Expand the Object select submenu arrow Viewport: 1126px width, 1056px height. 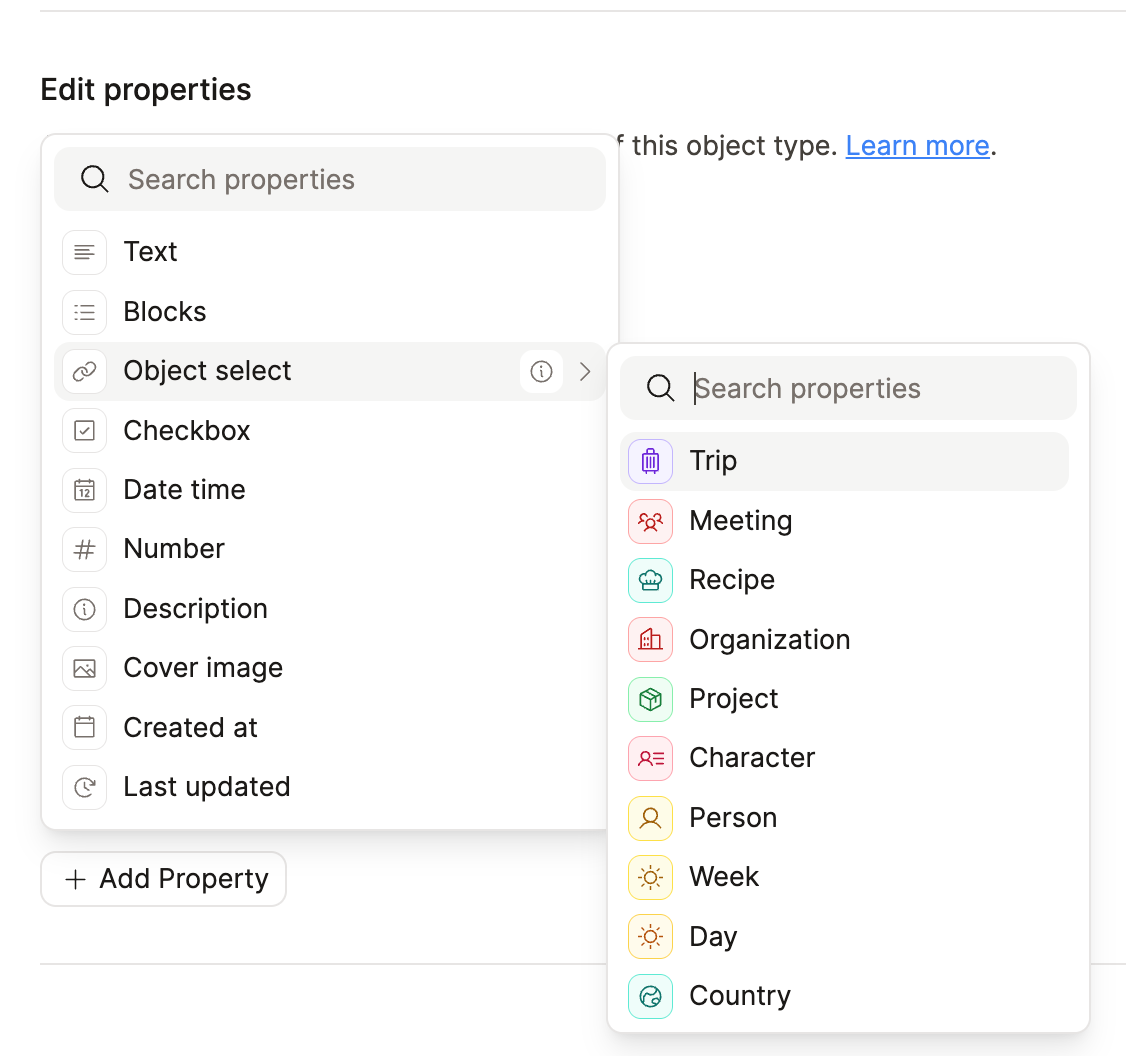[x=586, y=372]
